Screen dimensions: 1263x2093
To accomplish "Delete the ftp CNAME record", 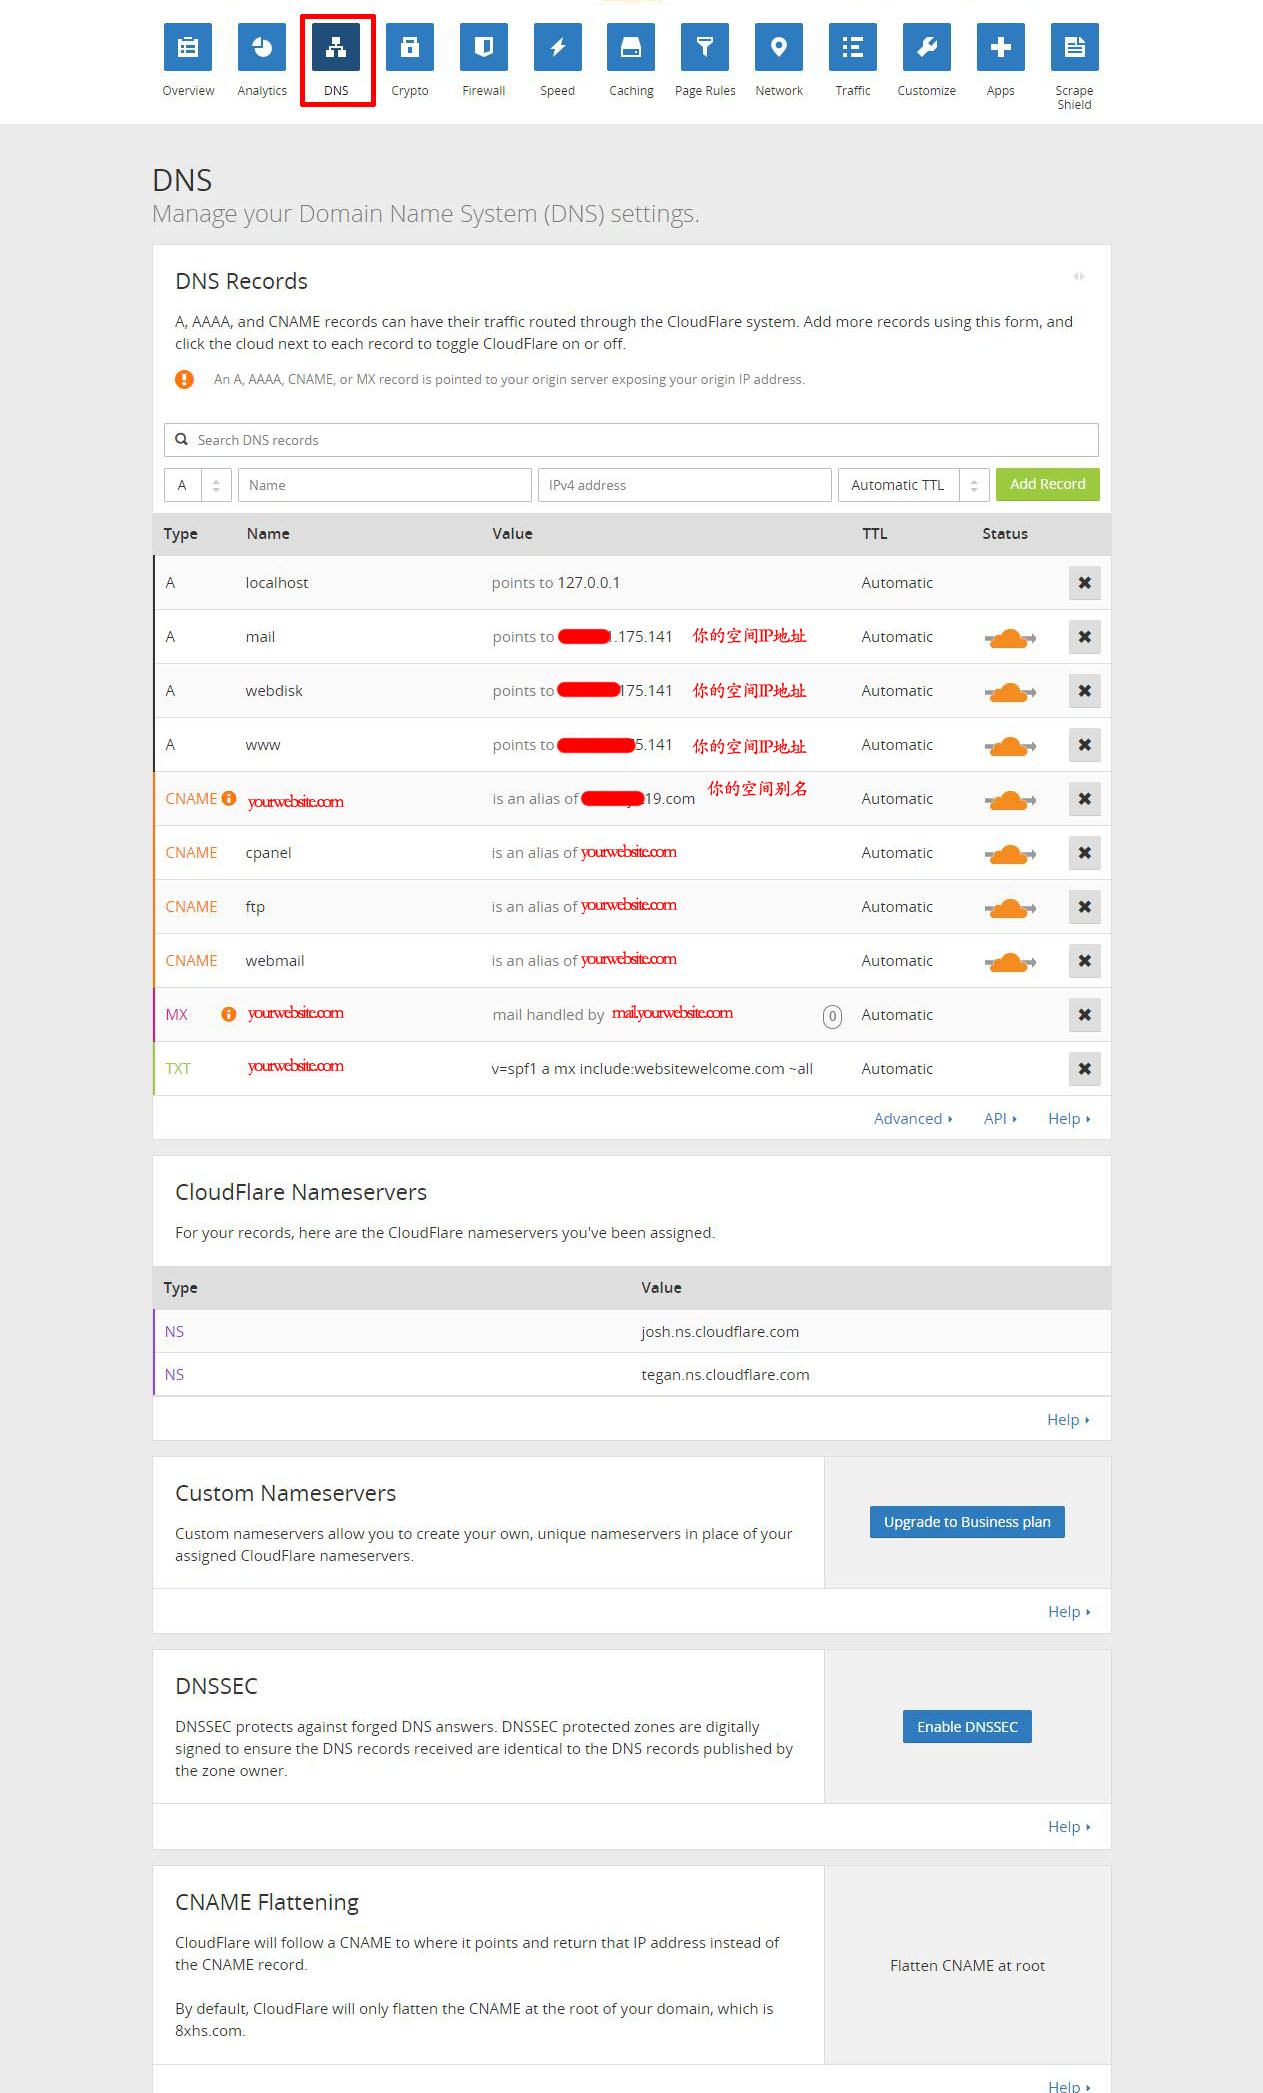I will (1085, 907).
